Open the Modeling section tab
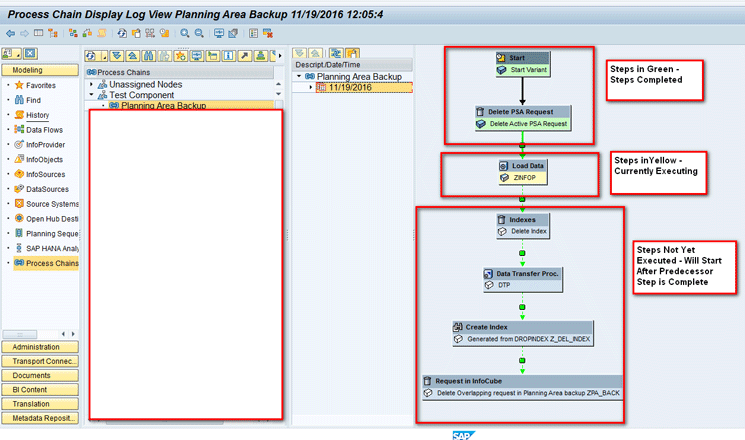The width and height of the screenshot is (745, 440). pyautogui.click(x=40, y=70)
